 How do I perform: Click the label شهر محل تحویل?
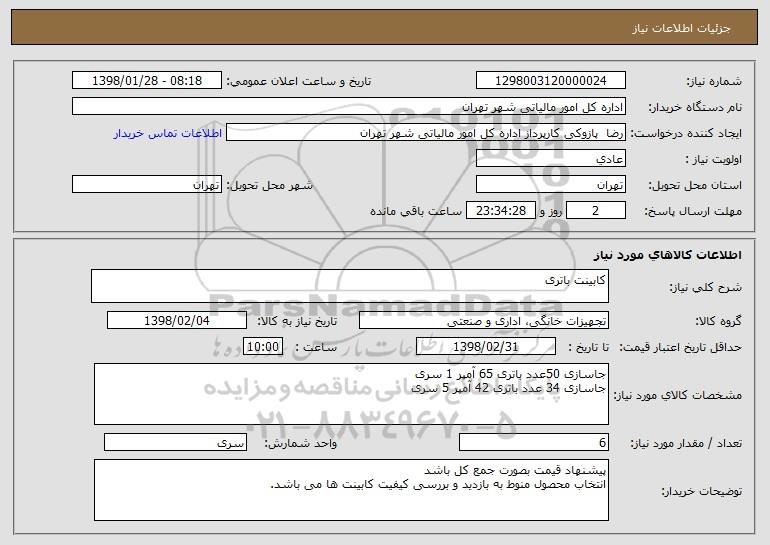pos(269,186)
